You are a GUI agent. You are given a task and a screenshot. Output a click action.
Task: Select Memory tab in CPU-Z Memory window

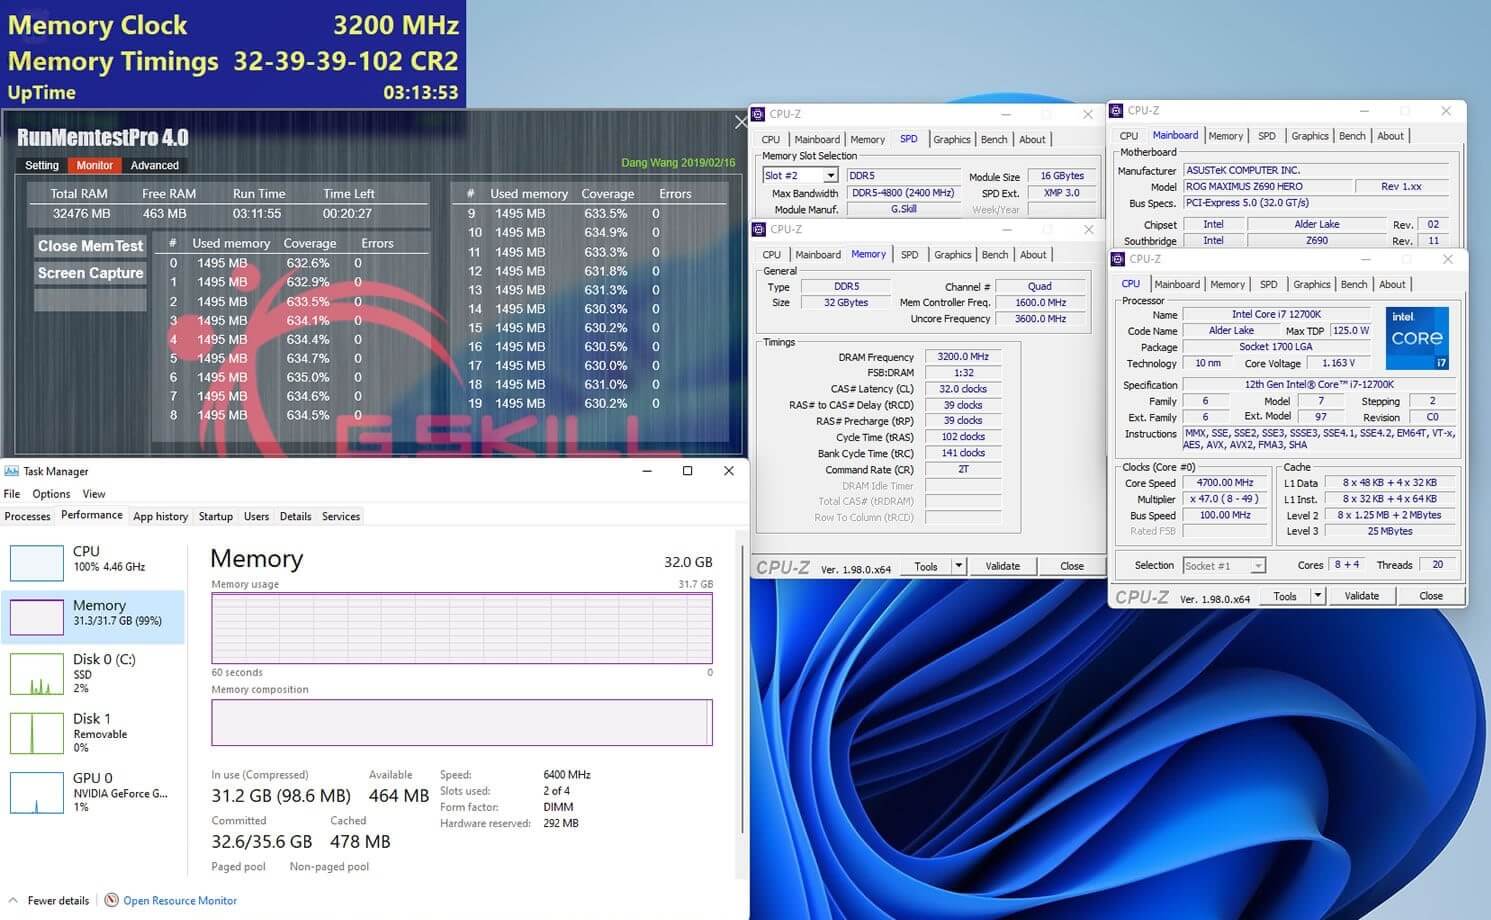[868, 254]
